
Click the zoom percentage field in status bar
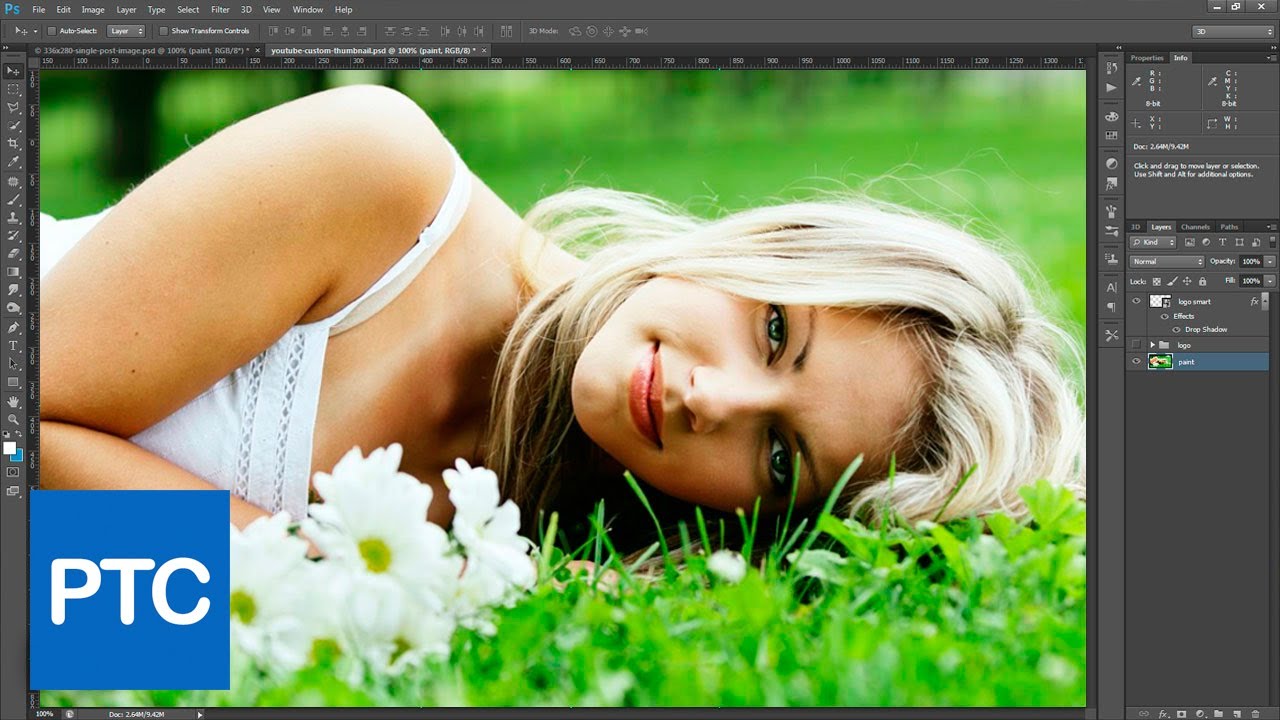[45, 714]
